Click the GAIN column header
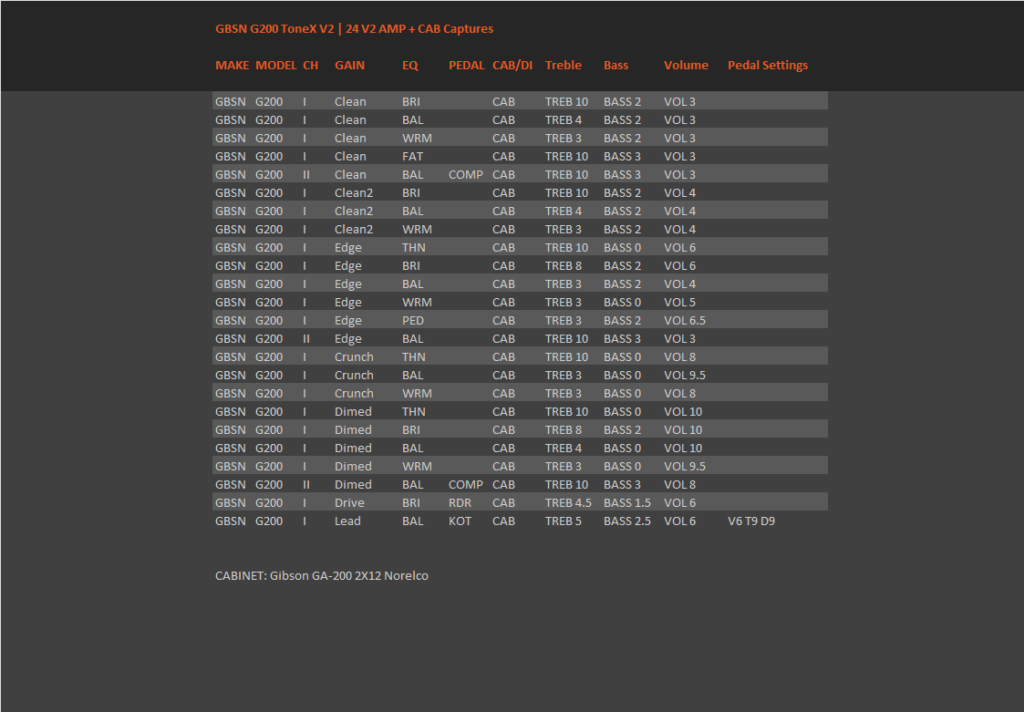 click(x=349, y=65)
